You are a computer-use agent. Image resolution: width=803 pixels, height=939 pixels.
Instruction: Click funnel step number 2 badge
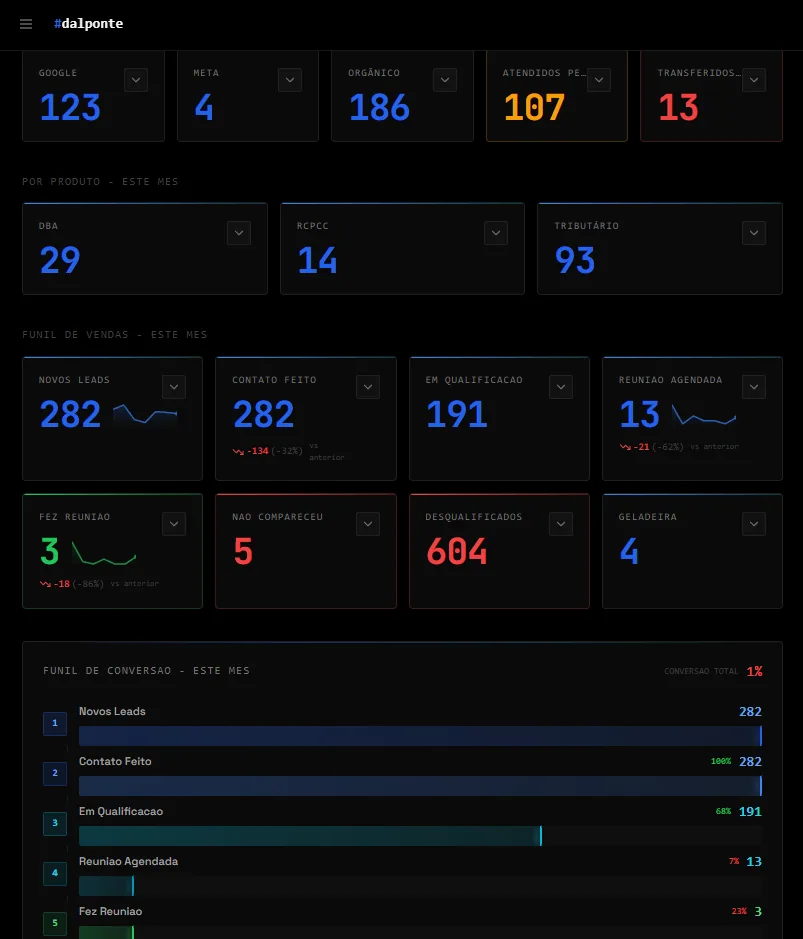pyautogui.click(x=55, y=773)
